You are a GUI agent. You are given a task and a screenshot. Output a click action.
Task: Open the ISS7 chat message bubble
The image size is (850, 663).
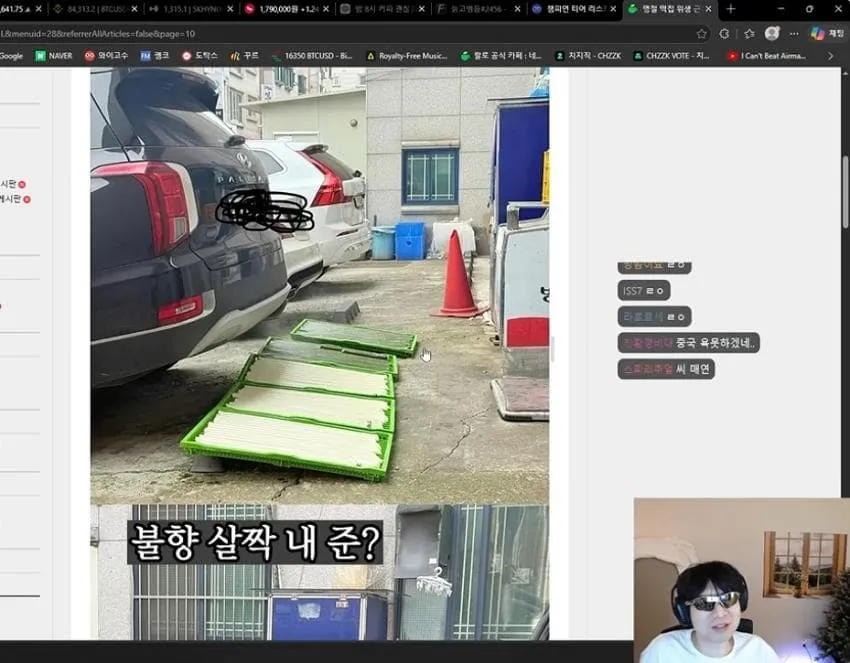[x=643, y=291]
